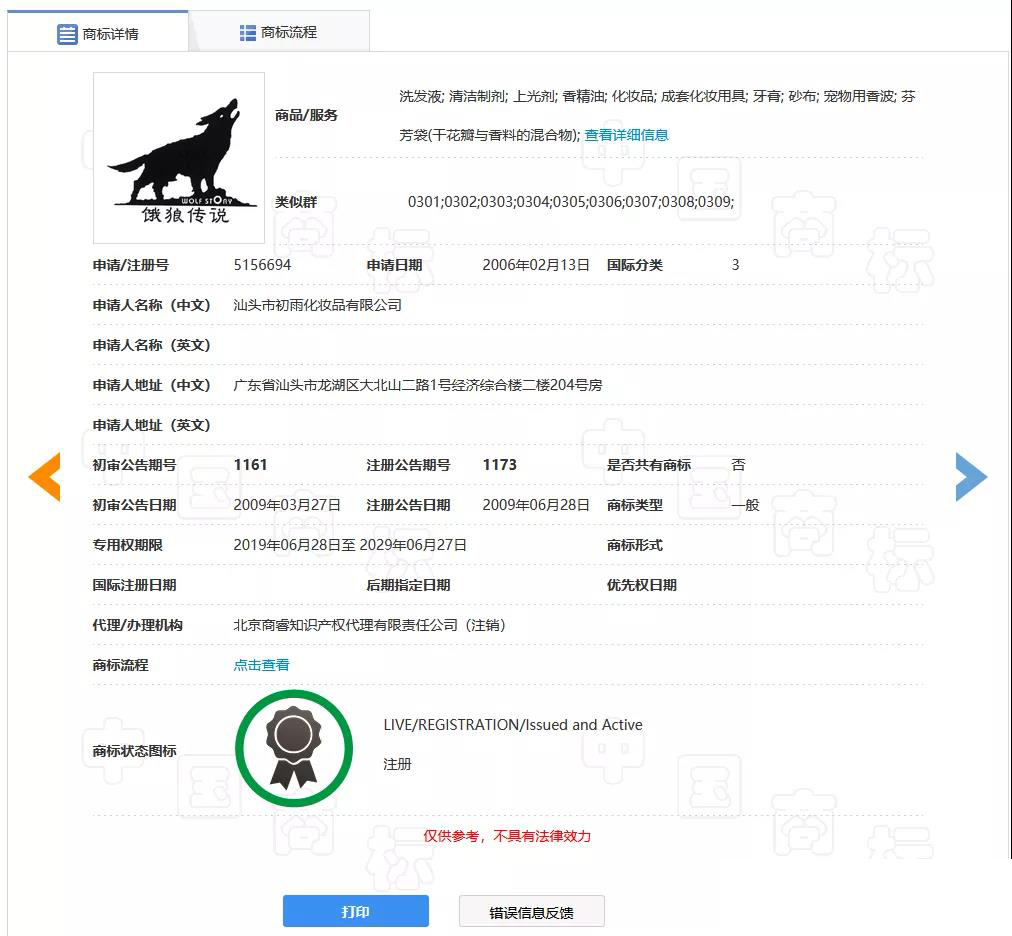Image resolution: width=1012 pixels, height=936 pixels.
Task: Switch to the 商标流程 tab
Action: 279,32
